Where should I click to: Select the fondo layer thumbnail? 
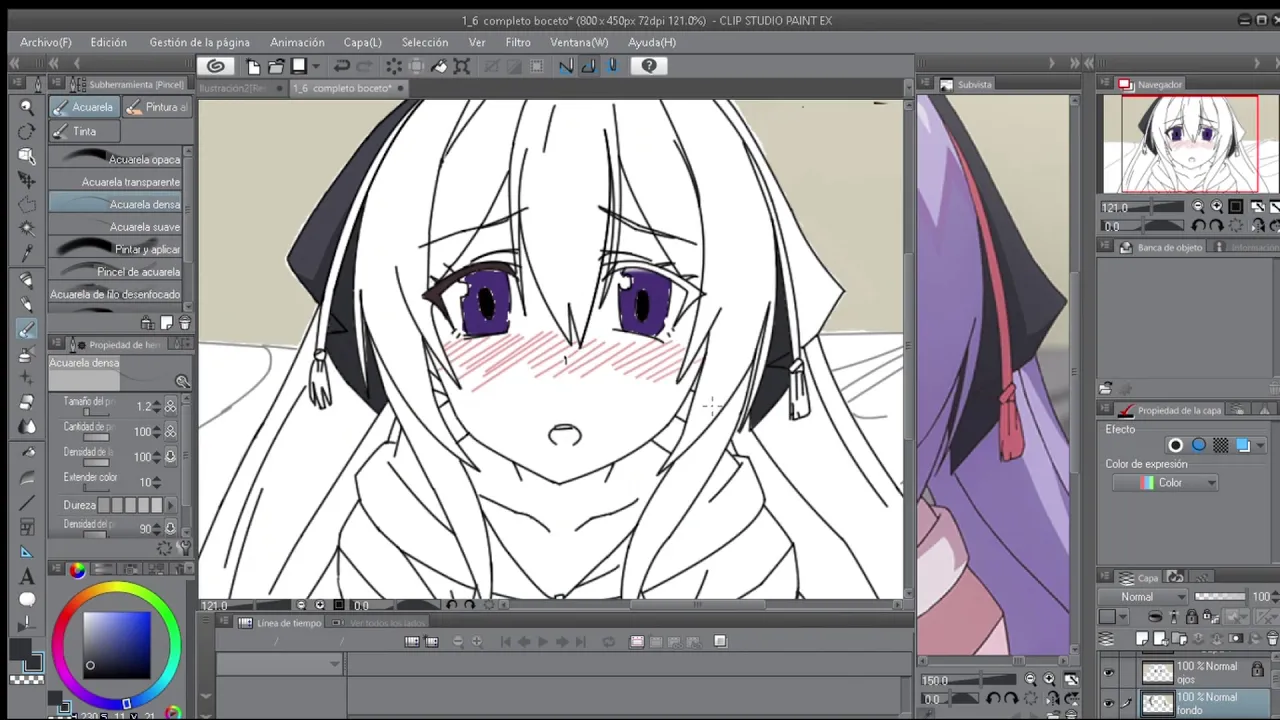point(1157,703)
